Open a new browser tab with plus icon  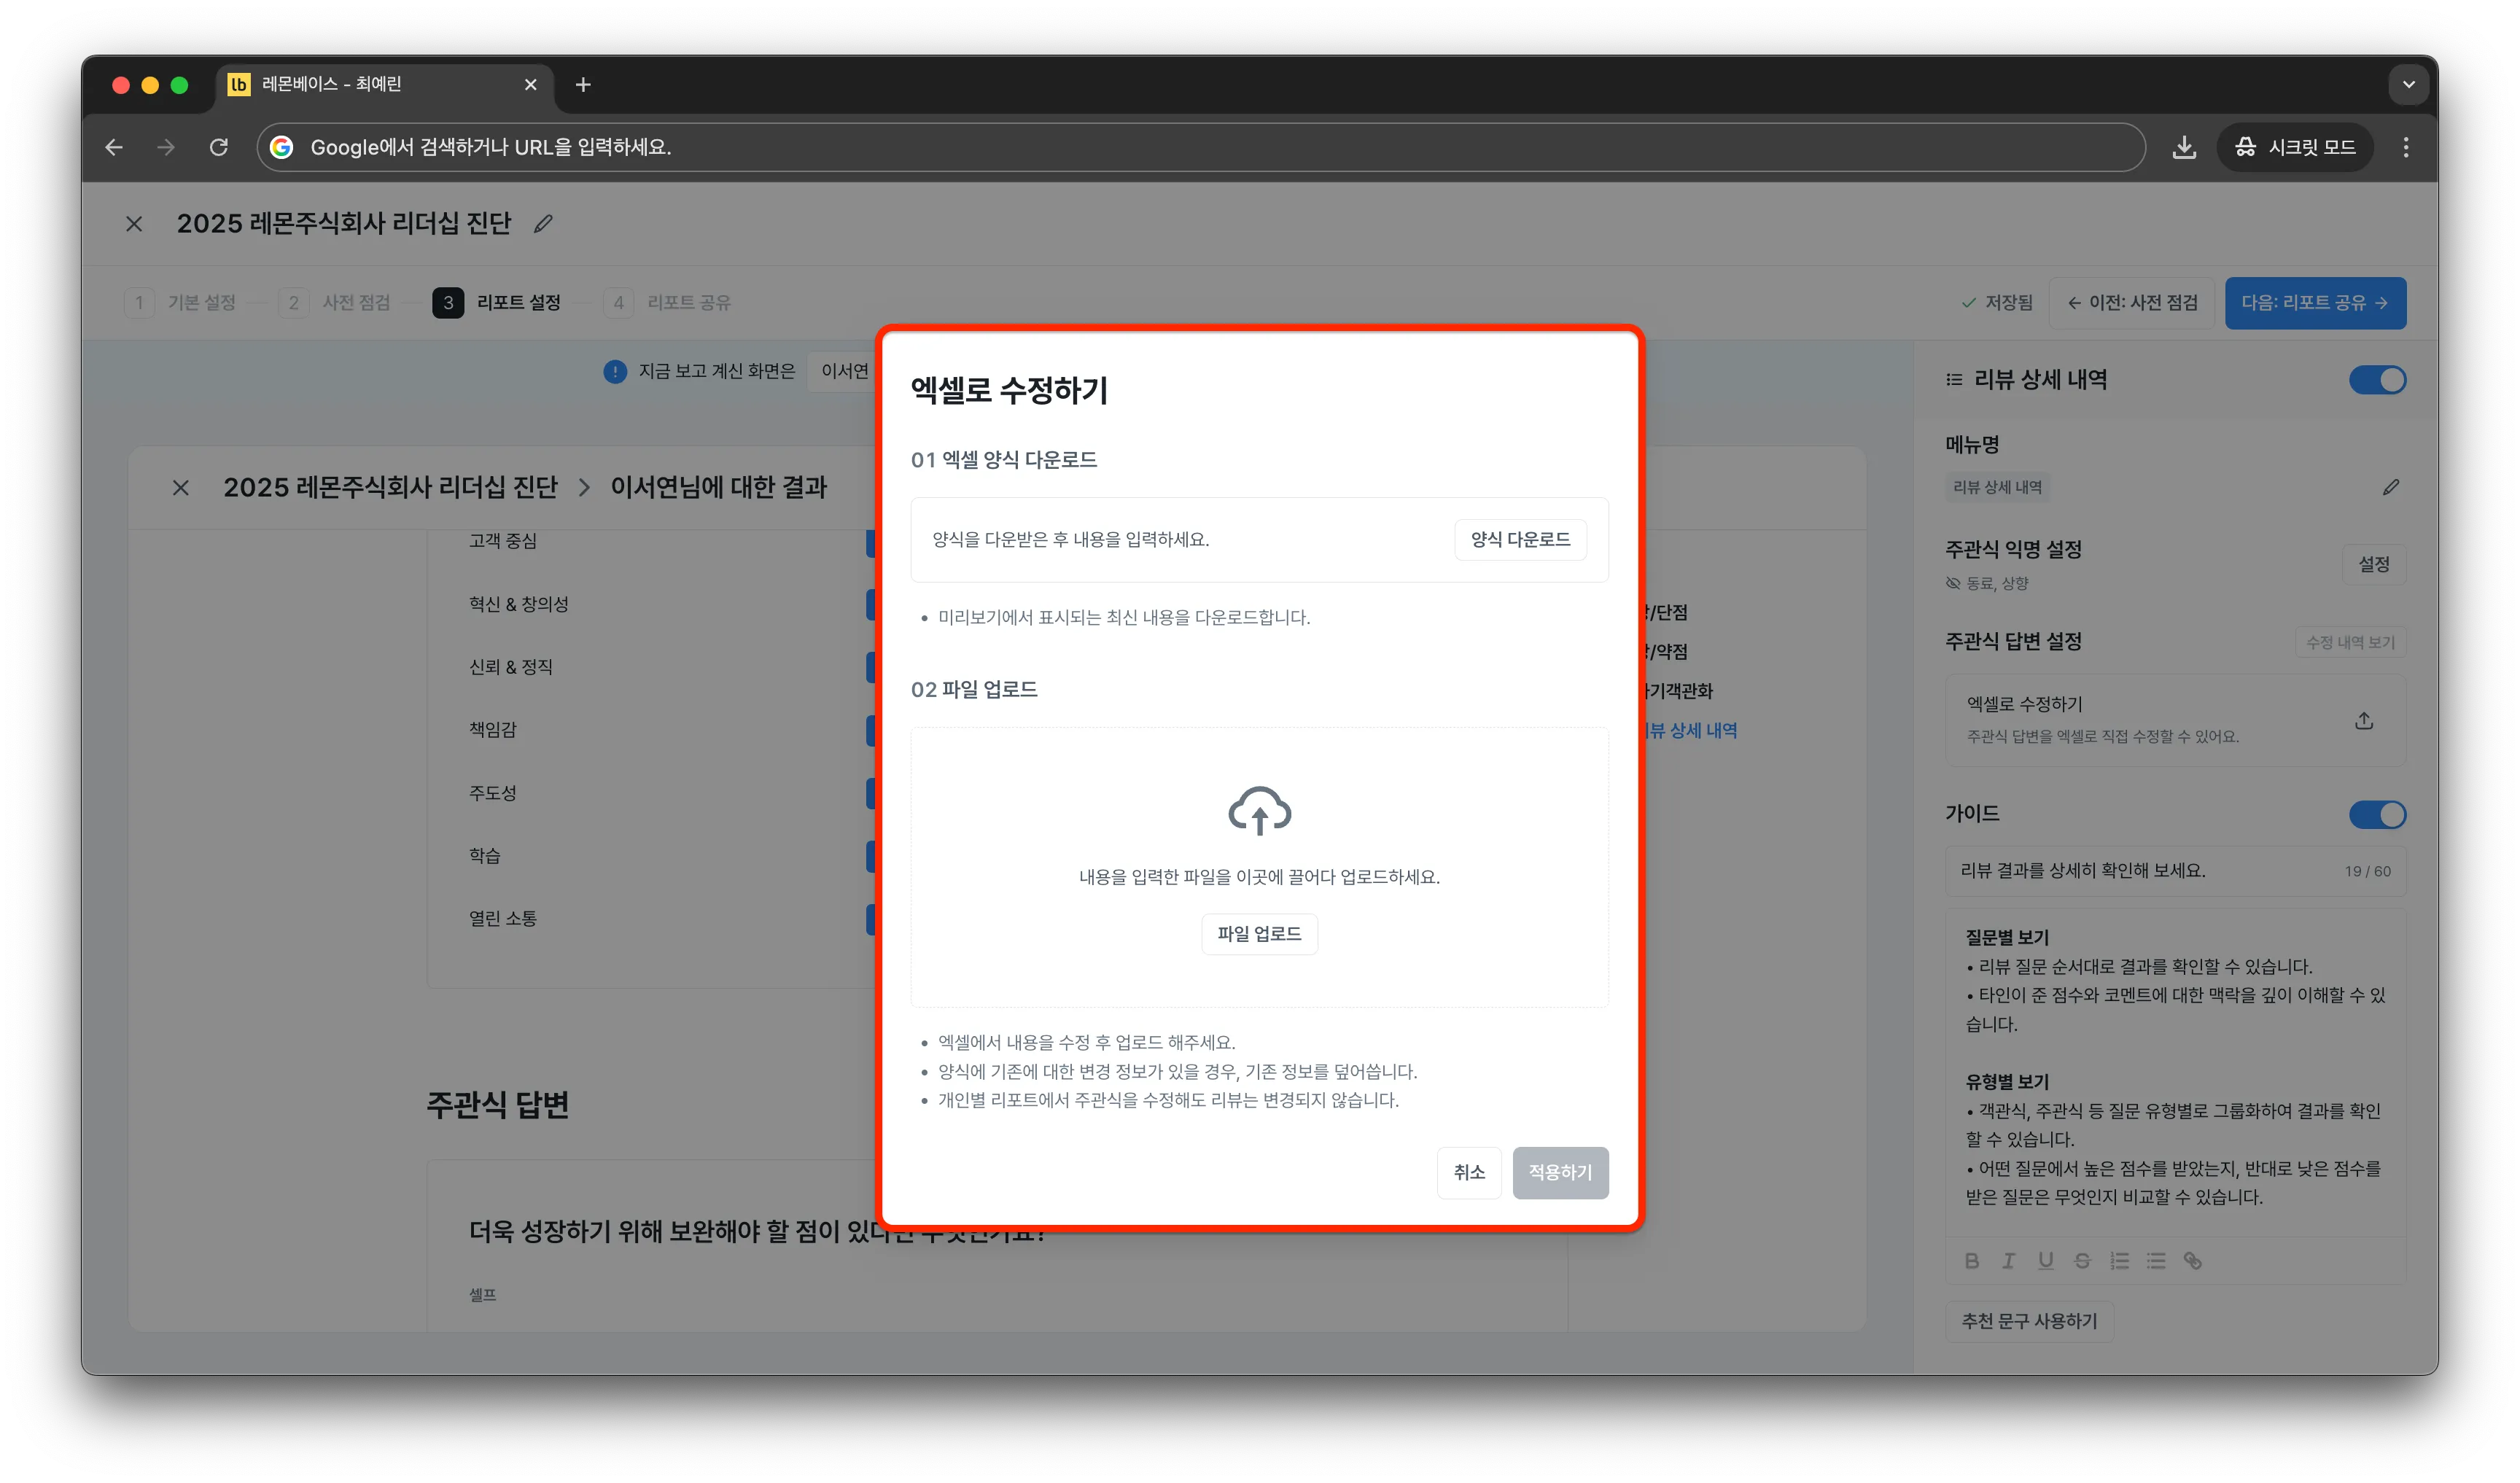[x=583, y=85]
